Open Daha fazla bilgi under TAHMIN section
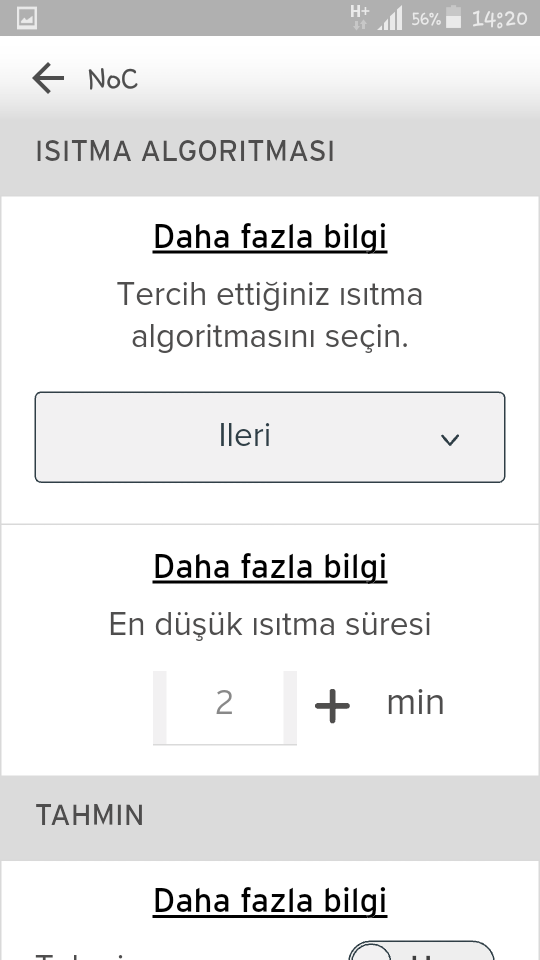This screenshot has width=540, height=960. (270, 901)
